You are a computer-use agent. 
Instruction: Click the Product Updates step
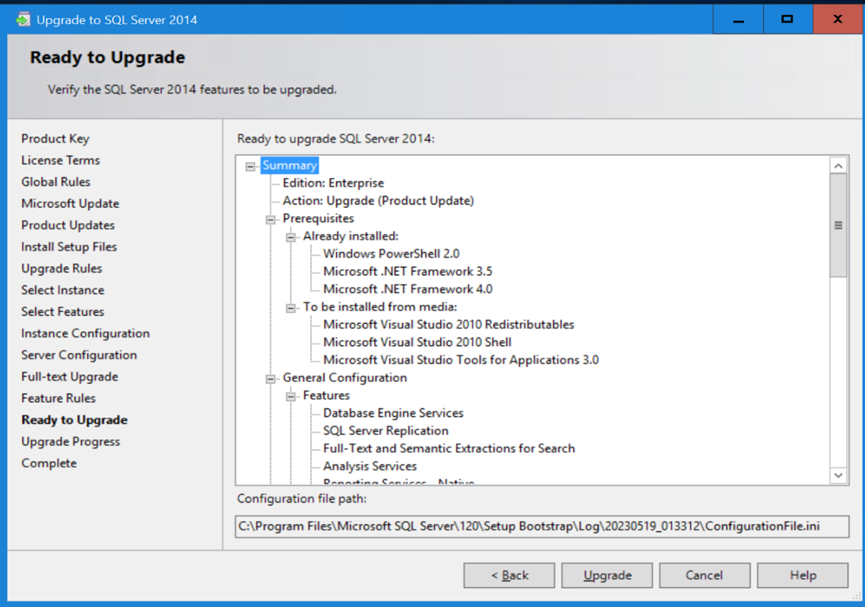click(68, 225)
